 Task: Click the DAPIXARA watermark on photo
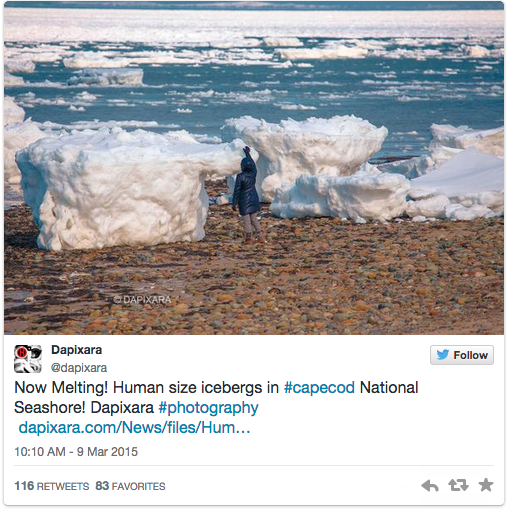[x=142, y=300]
